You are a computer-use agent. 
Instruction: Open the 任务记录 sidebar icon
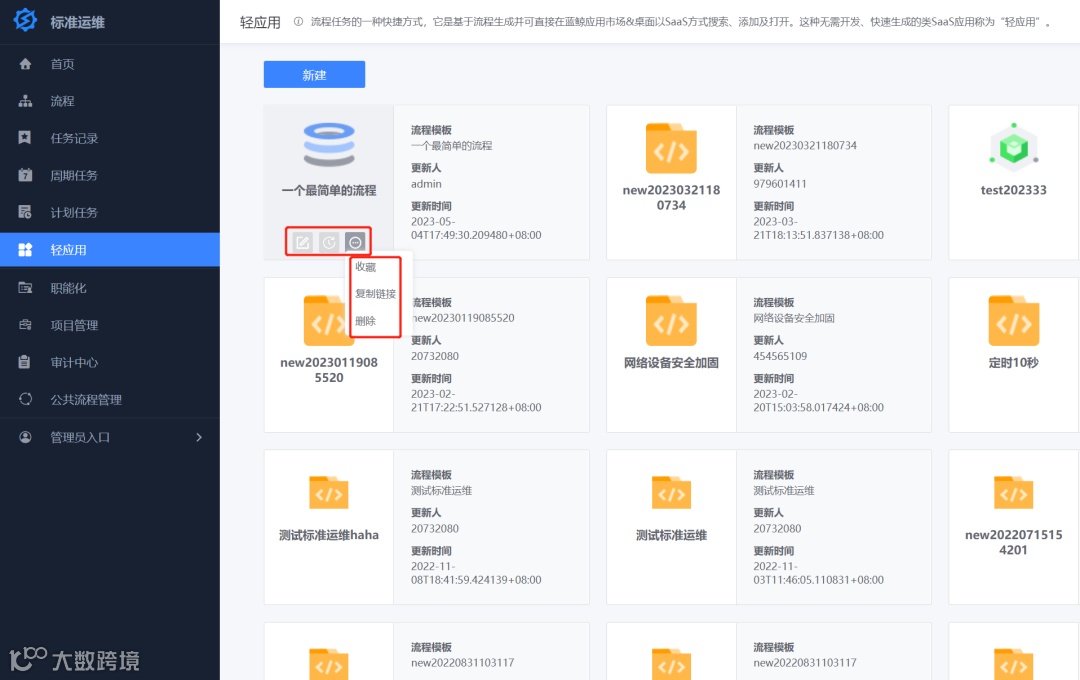click(25, 138)
